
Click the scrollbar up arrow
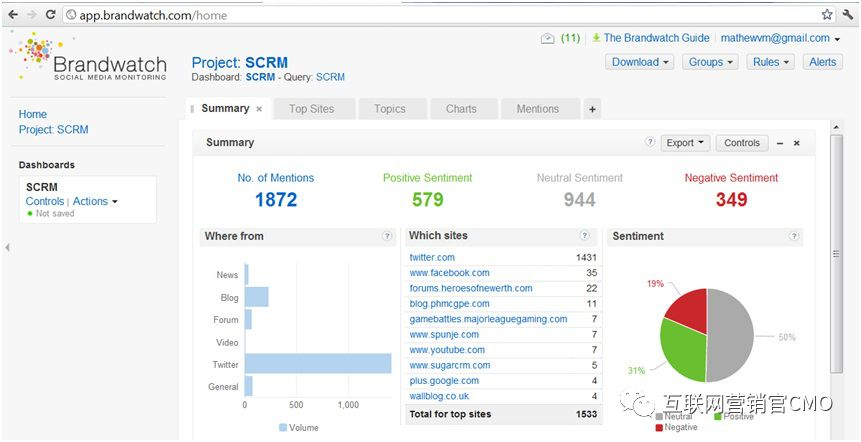(x=836, y=127)
